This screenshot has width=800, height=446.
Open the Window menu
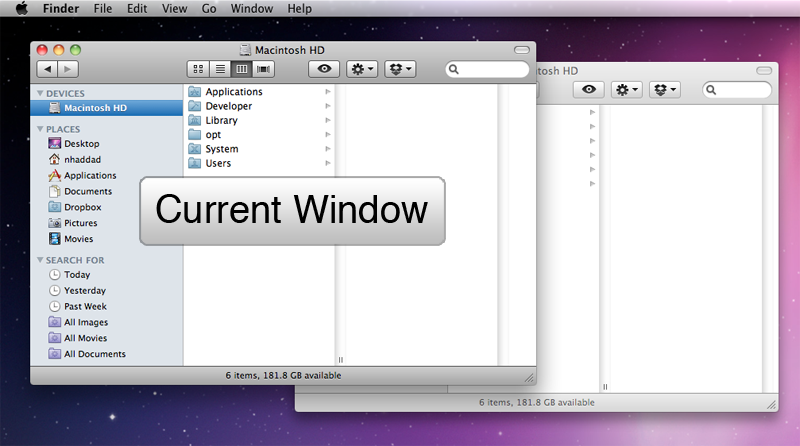tap(252, 9)
